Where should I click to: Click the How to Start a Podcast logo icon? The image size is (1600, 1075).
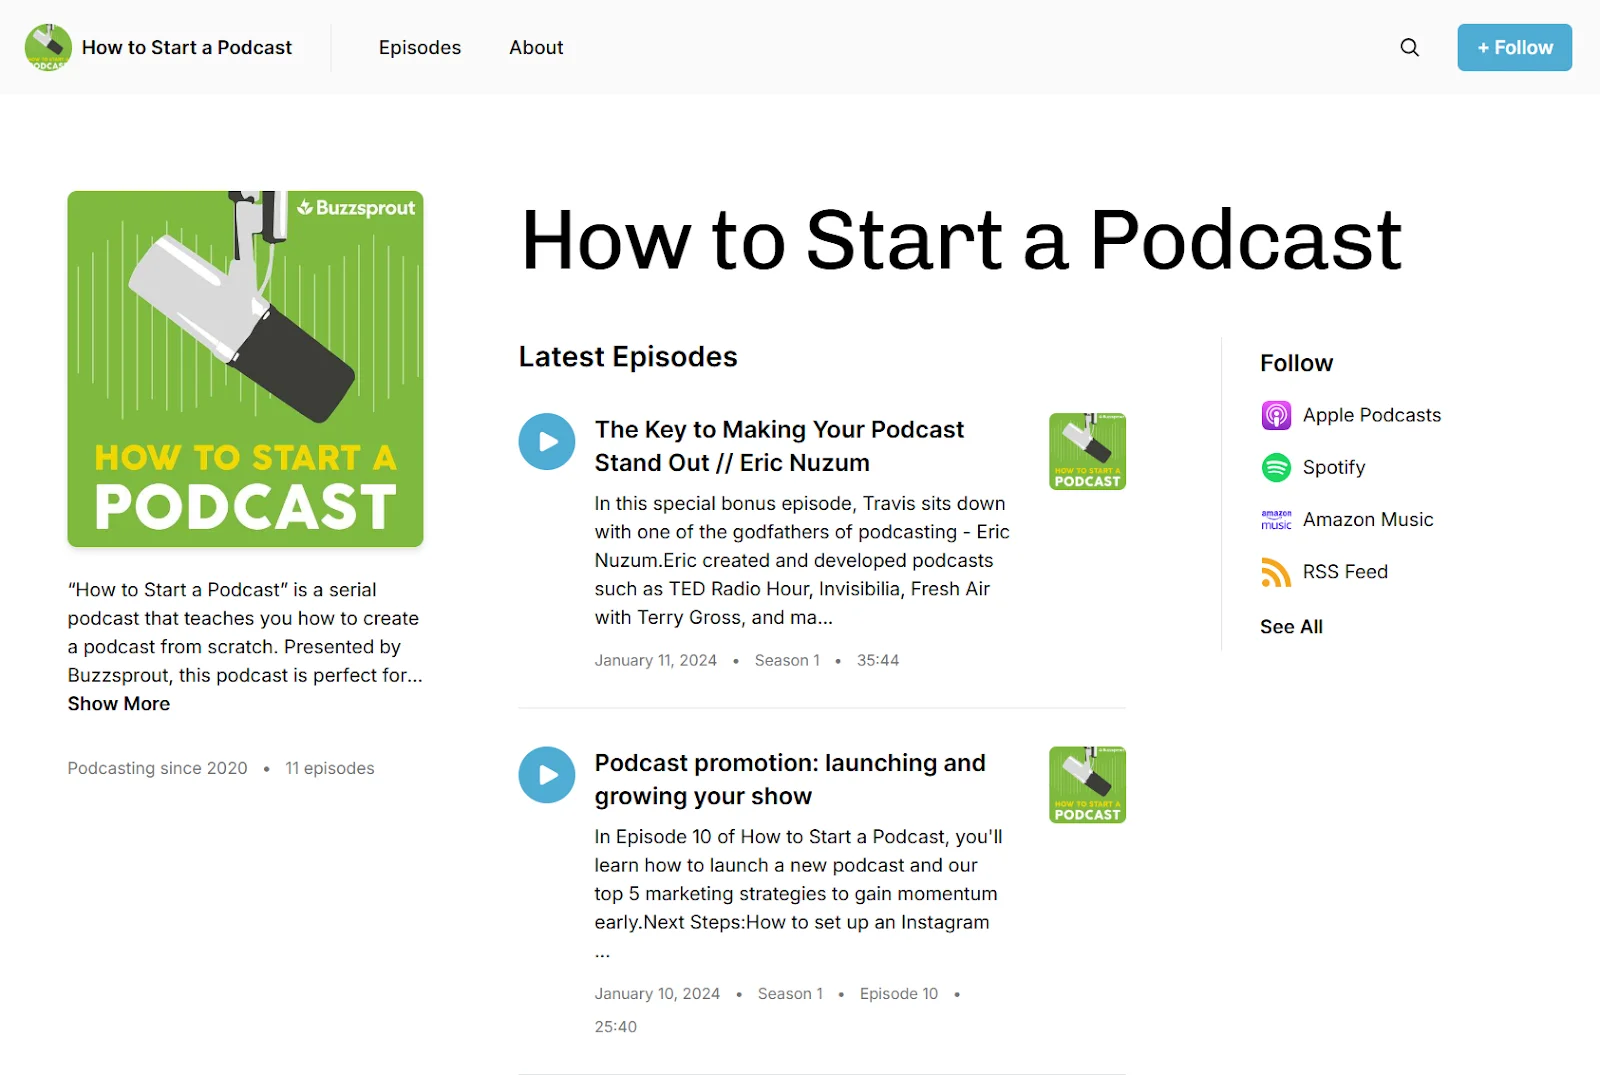tap(48, 47)
